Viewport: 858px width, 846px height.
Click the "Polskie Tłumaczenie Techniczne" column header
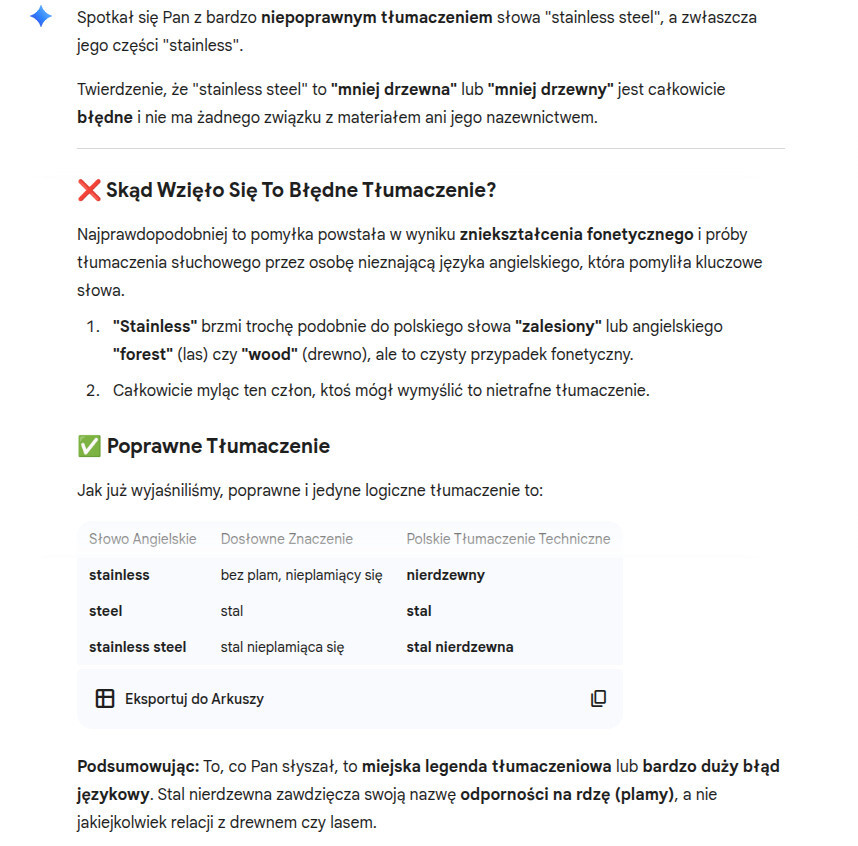pos(508,538)
